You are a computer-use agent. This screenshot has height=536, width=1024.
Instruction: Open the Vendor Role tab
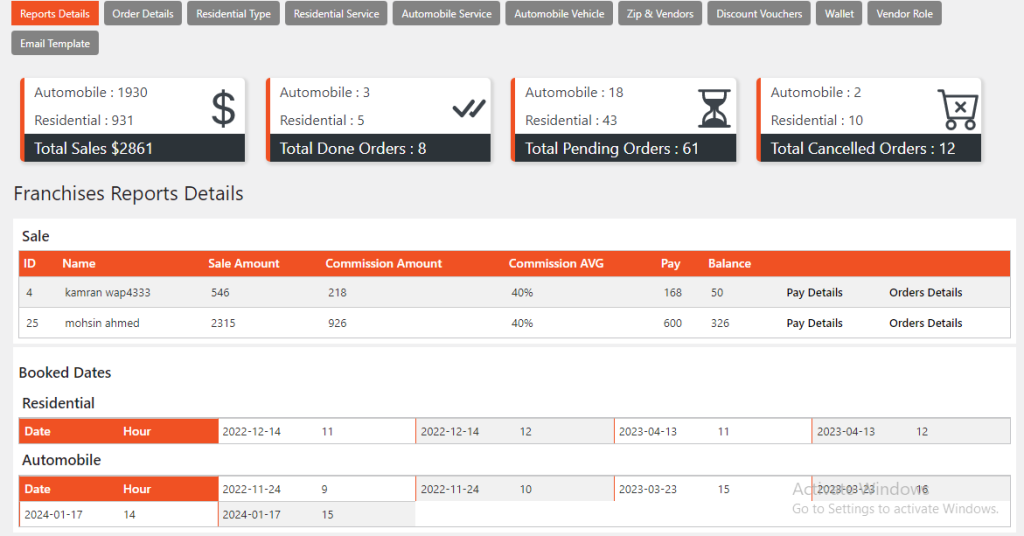904,14
